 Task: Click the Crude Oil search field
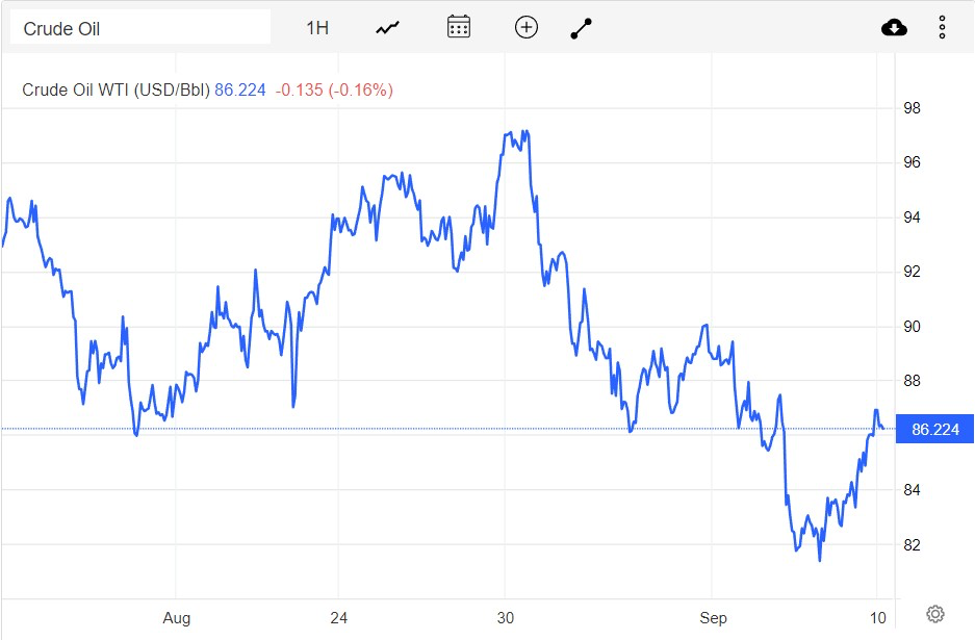pyautogui.click(x=140, y=28)
